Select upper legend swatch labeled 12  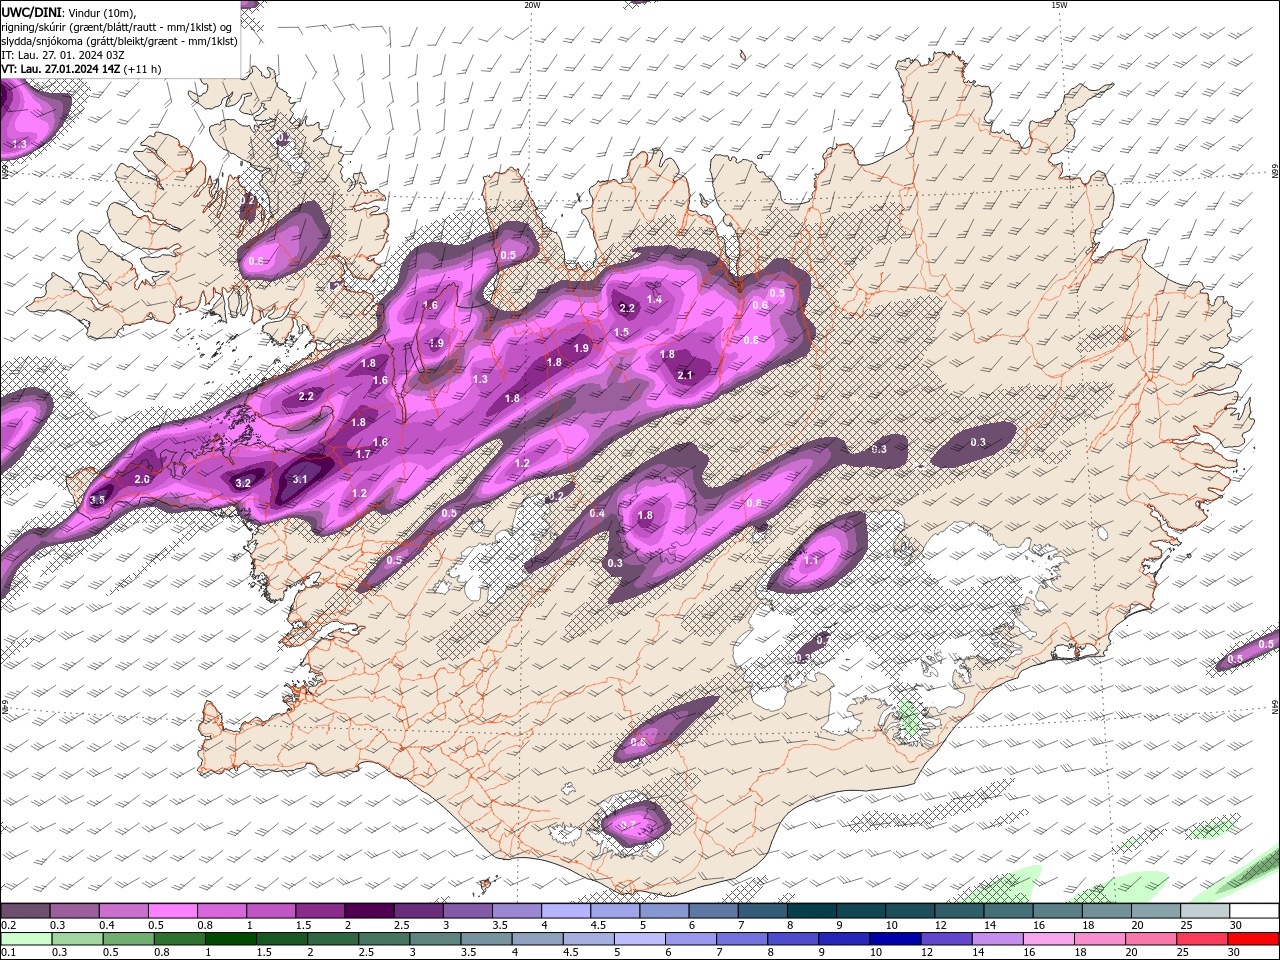(959, 911)
